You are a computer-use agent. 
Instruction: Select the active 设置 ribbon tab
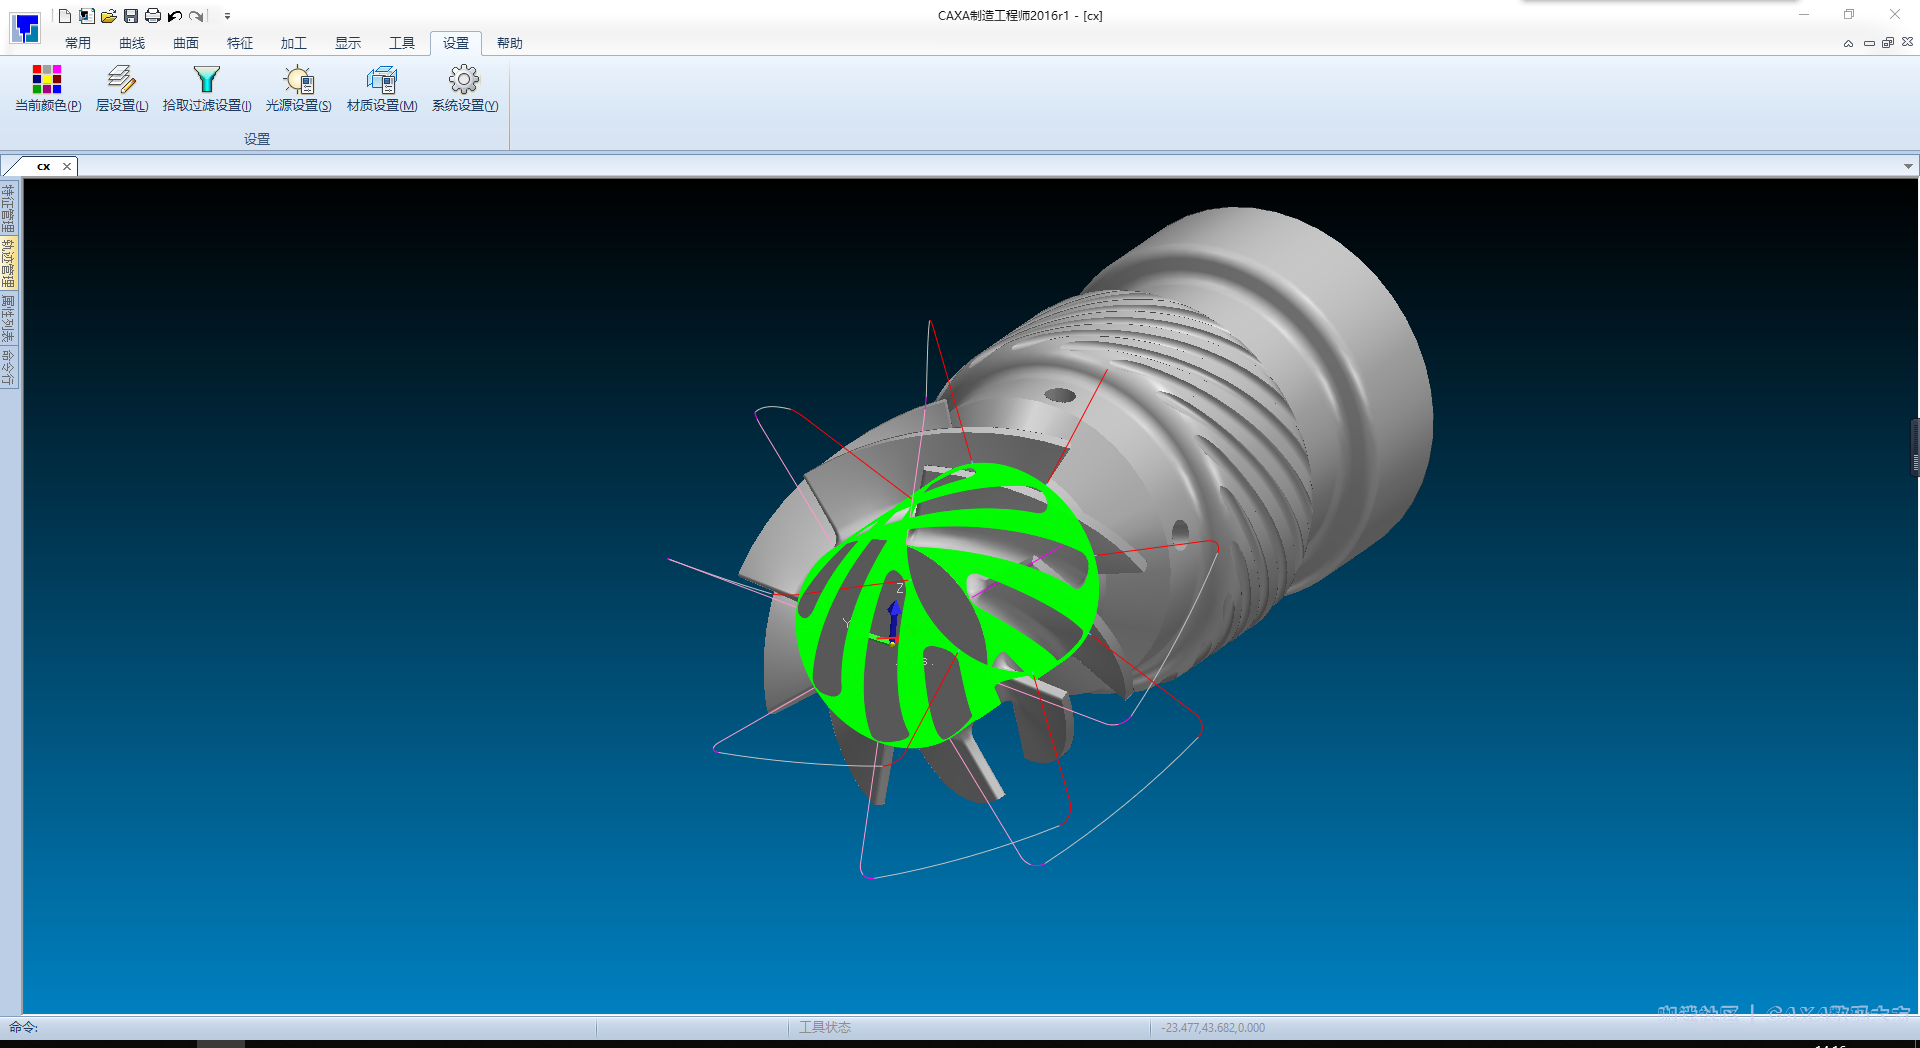[x=456, y=43]
